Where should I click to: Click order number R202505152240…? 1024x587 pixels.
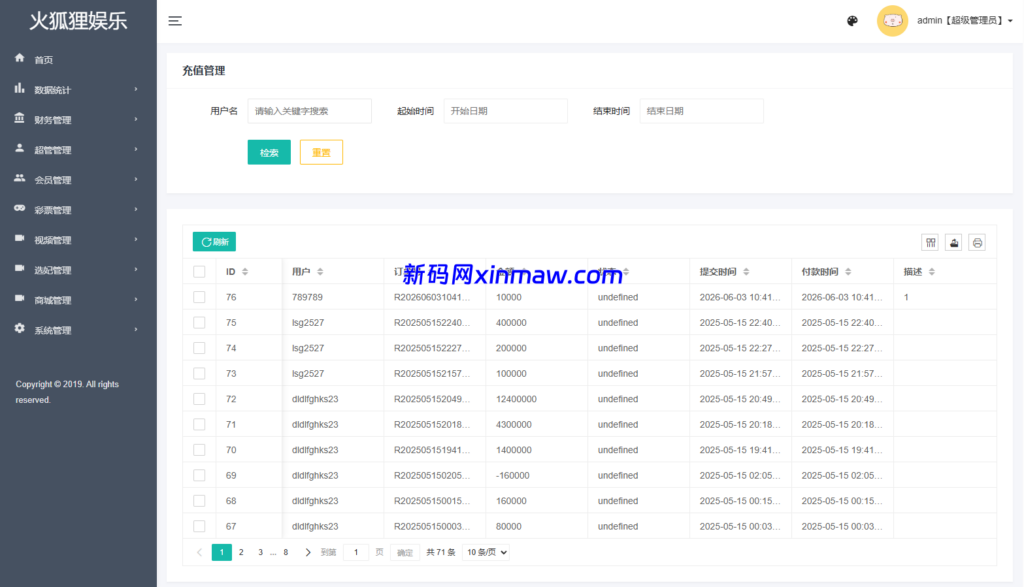point(432,323)
